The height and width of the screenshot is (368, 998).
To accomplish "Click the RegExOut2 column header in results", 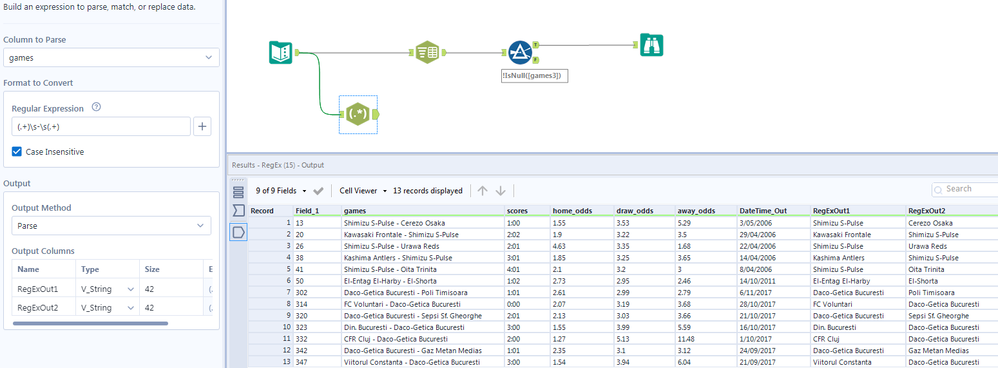I will [951, 211].
